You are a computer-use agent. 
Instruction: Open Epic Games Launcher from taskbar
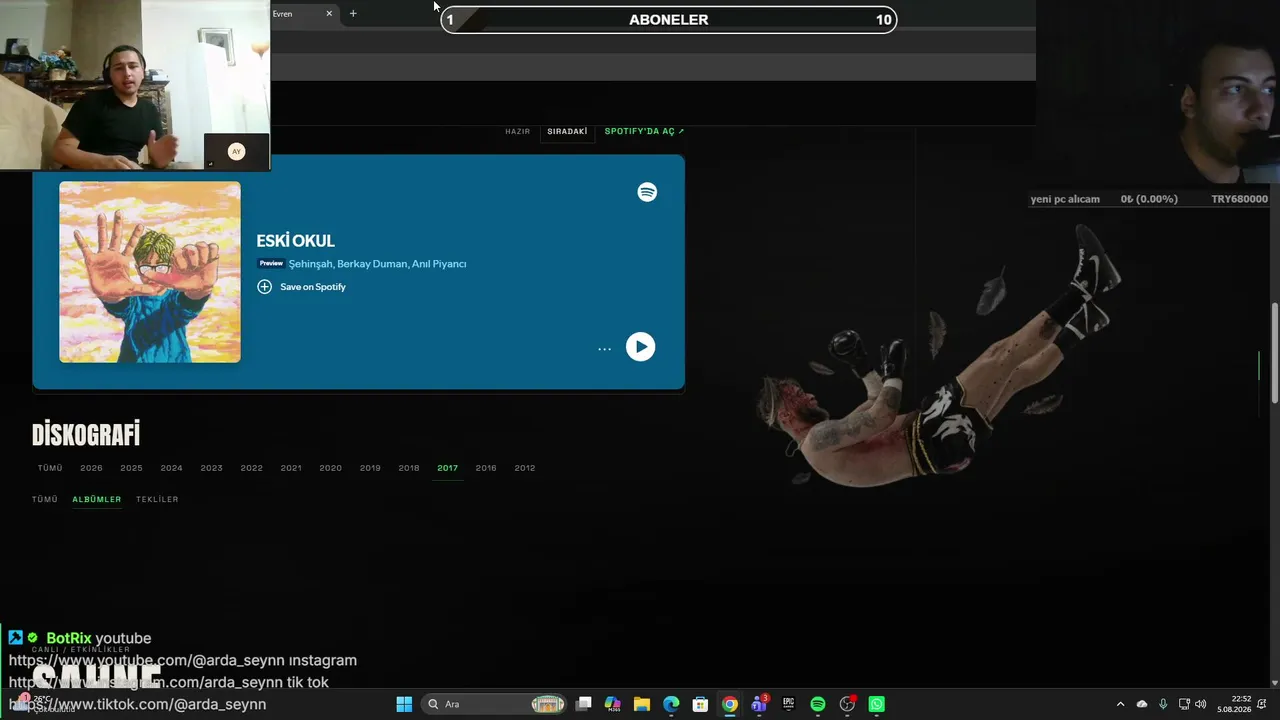point(788,704)
